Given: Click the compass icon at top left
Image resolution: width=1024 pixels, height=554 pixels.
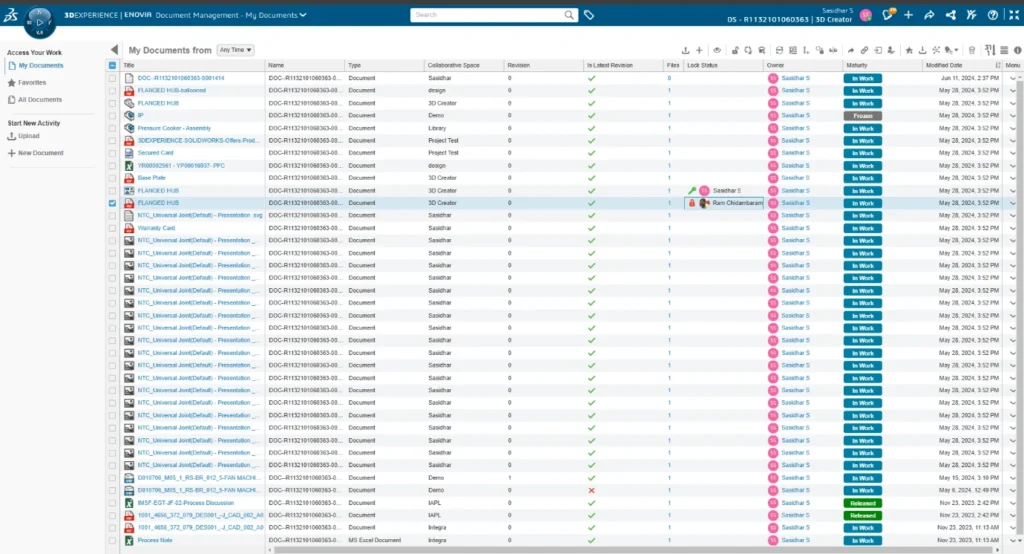Looking at the screenshot, I should click(39, 22).
